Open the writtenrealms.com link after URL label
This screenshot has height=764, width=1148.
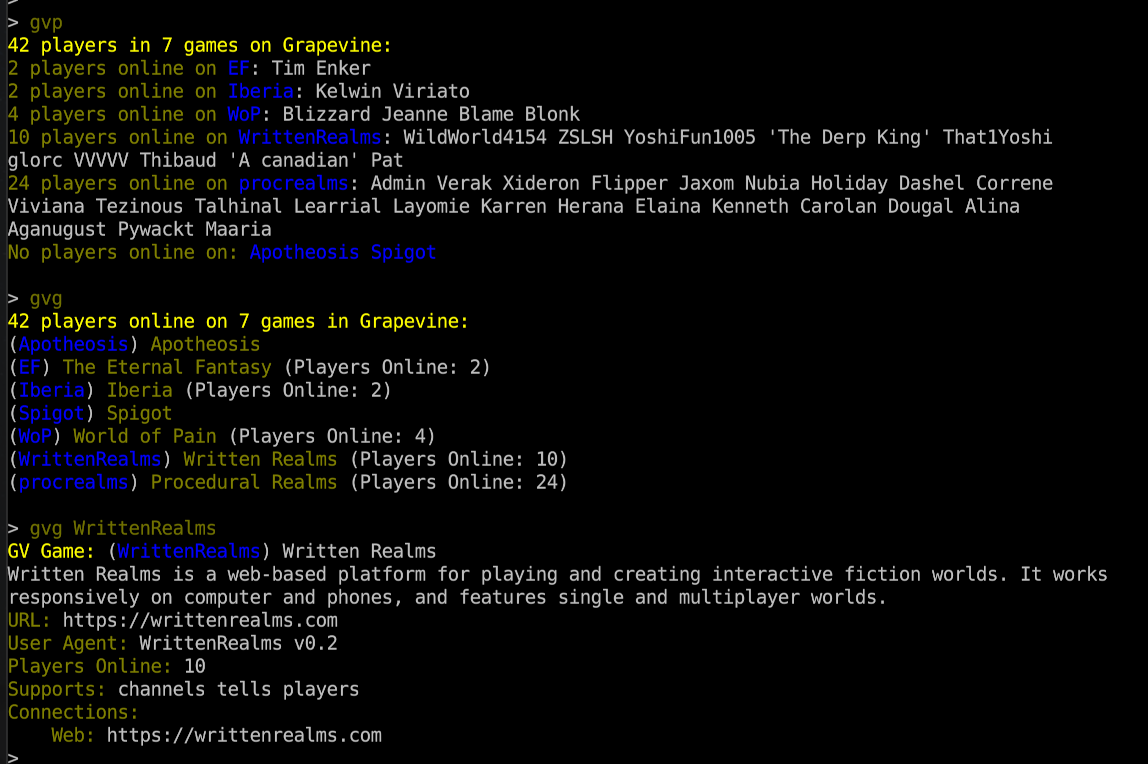[200, 620]
